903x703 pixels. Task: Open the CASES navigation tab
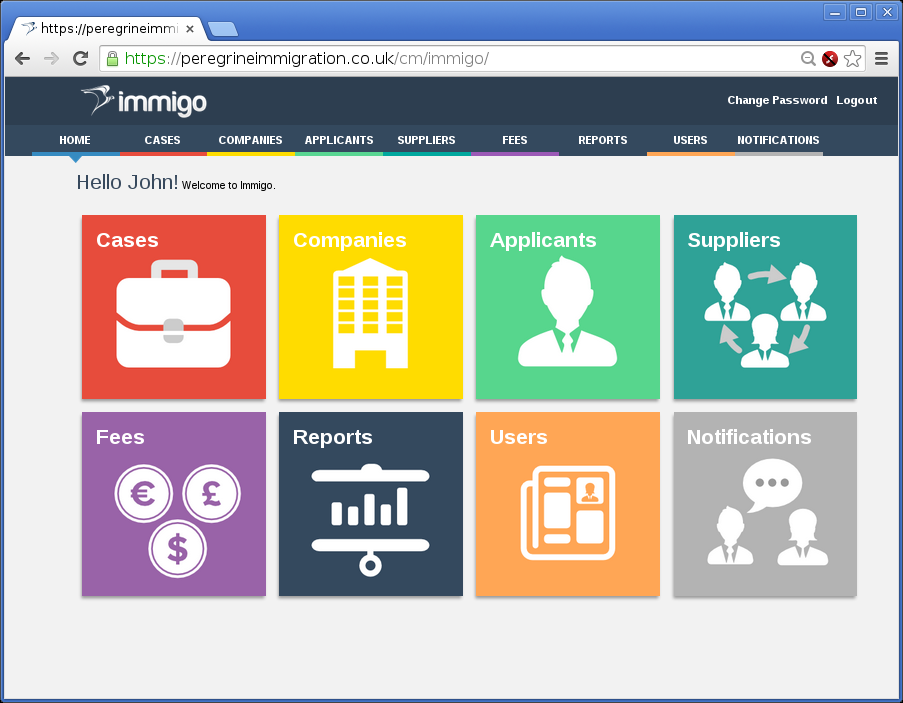(162, 140)
